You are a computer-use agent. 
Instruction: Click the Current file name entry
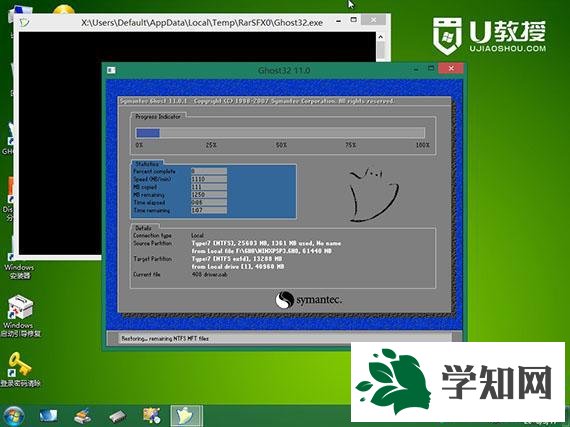210,274
